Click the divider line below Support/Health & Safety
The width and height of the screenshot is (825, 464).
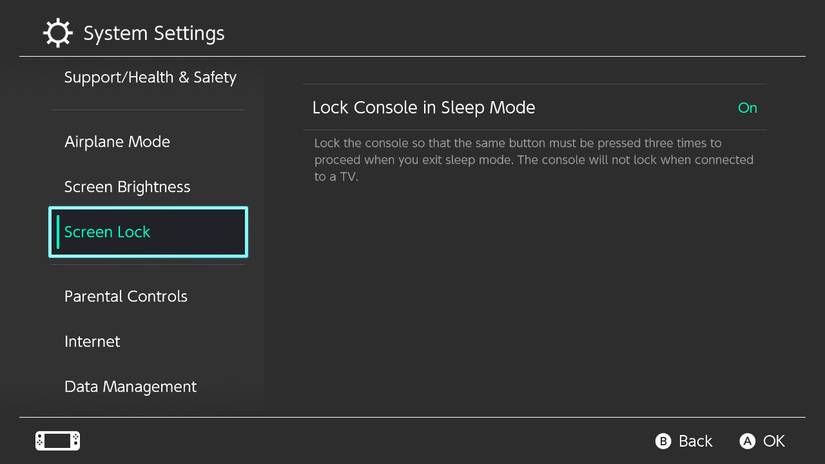tap(148, 110)
